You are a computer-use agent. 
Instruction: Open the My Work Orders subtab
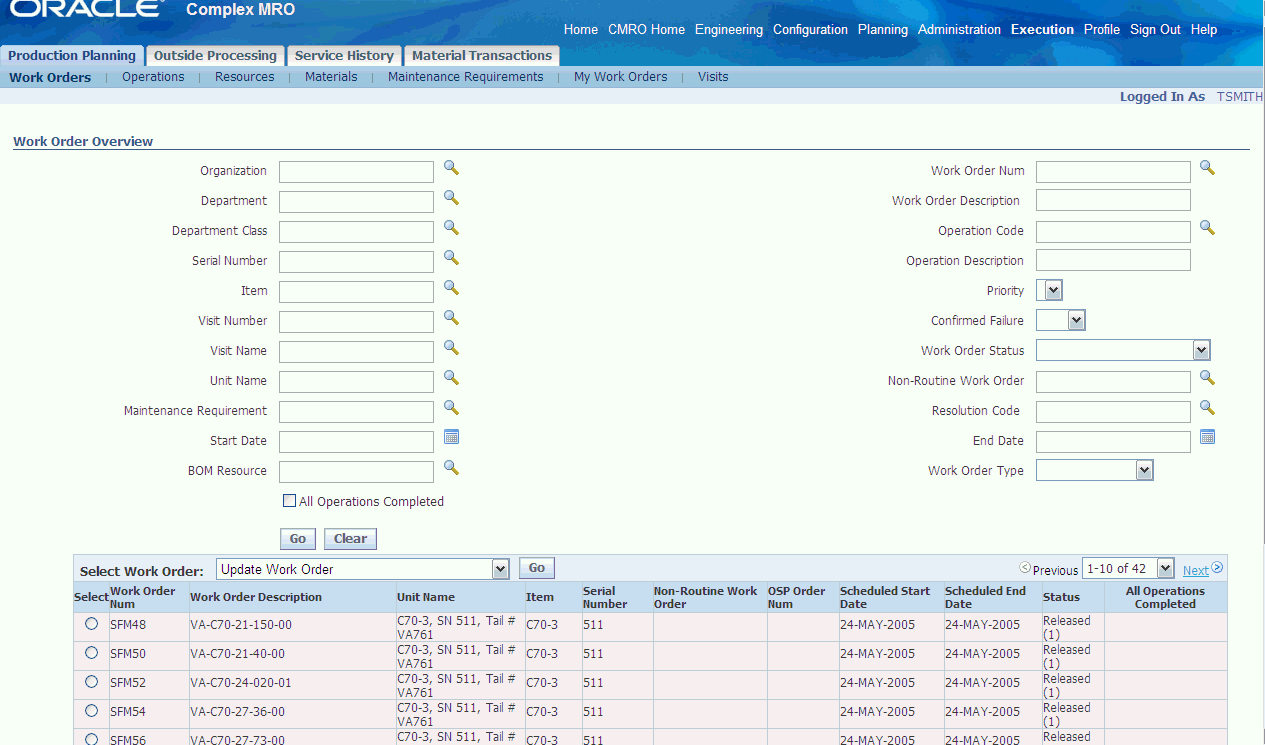(x=621, y=77)
